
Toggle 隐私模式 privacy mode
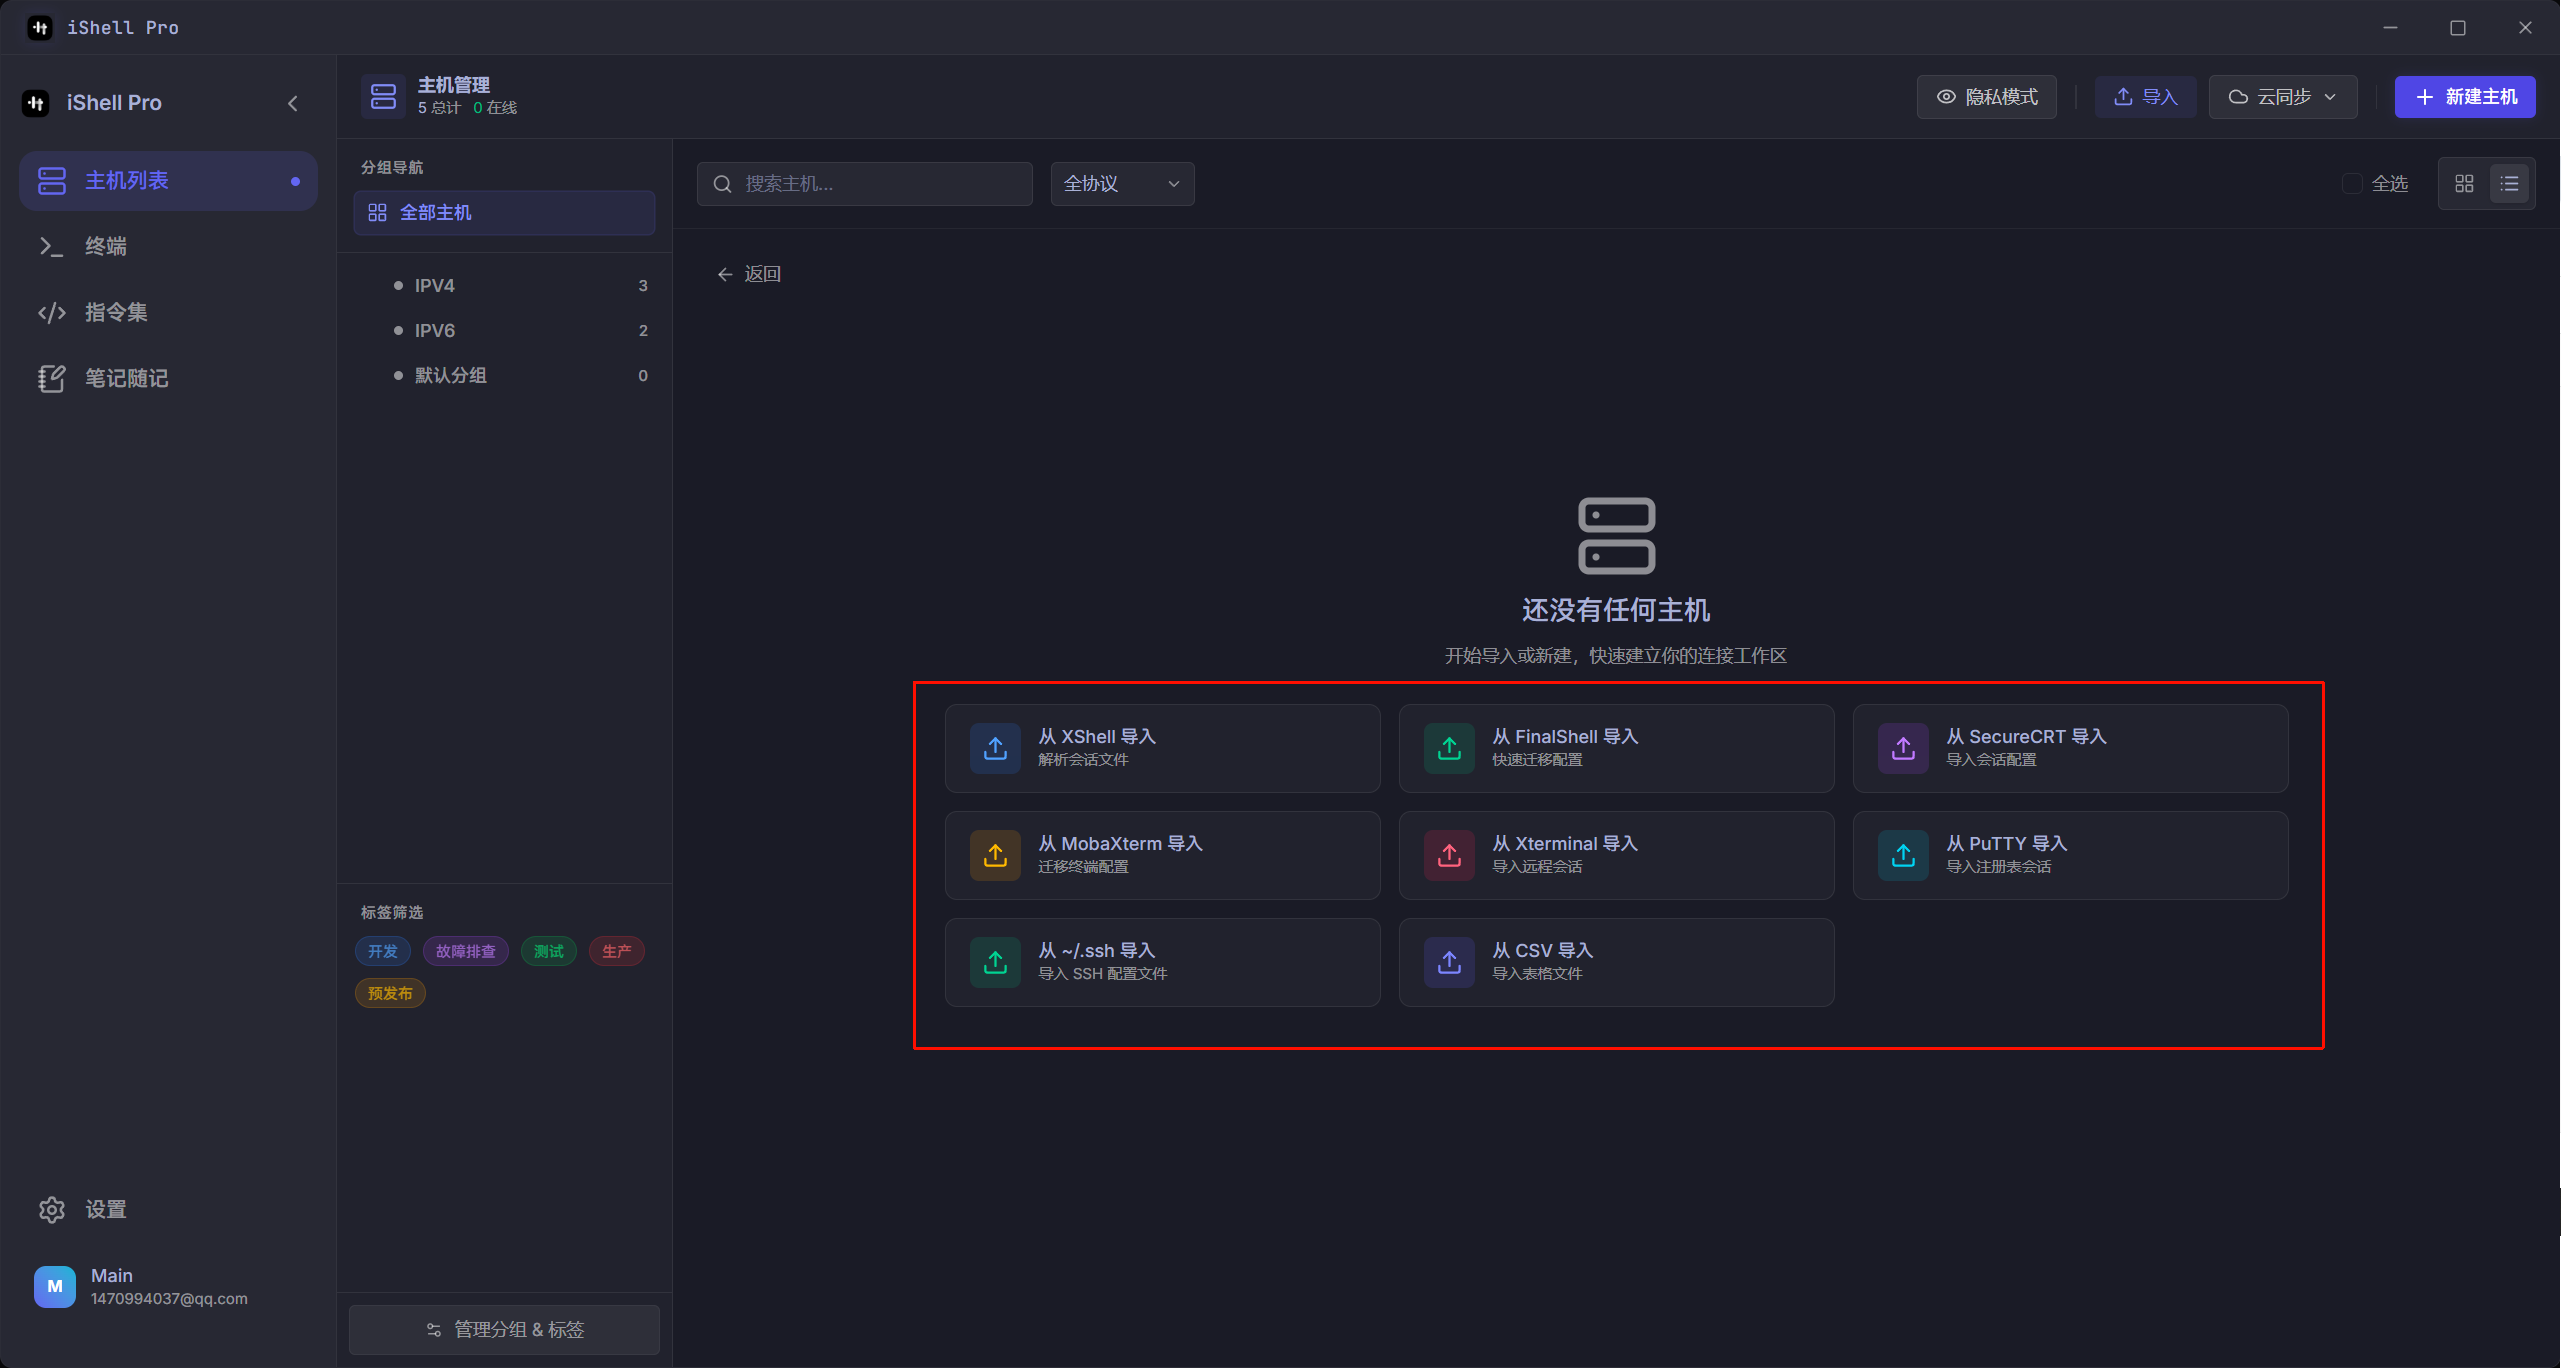coord(1987,97)
